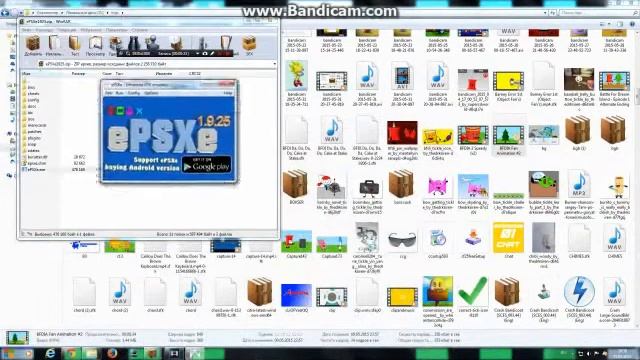Select the yellow chat icon file in Explorer

[508, 240]
